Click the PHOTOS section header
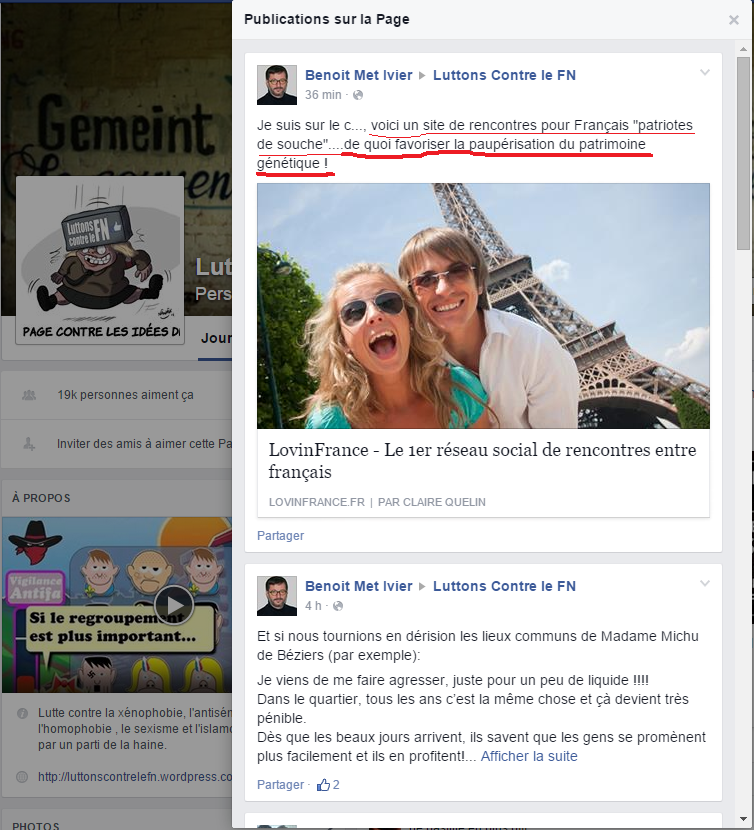 point(35,825)
